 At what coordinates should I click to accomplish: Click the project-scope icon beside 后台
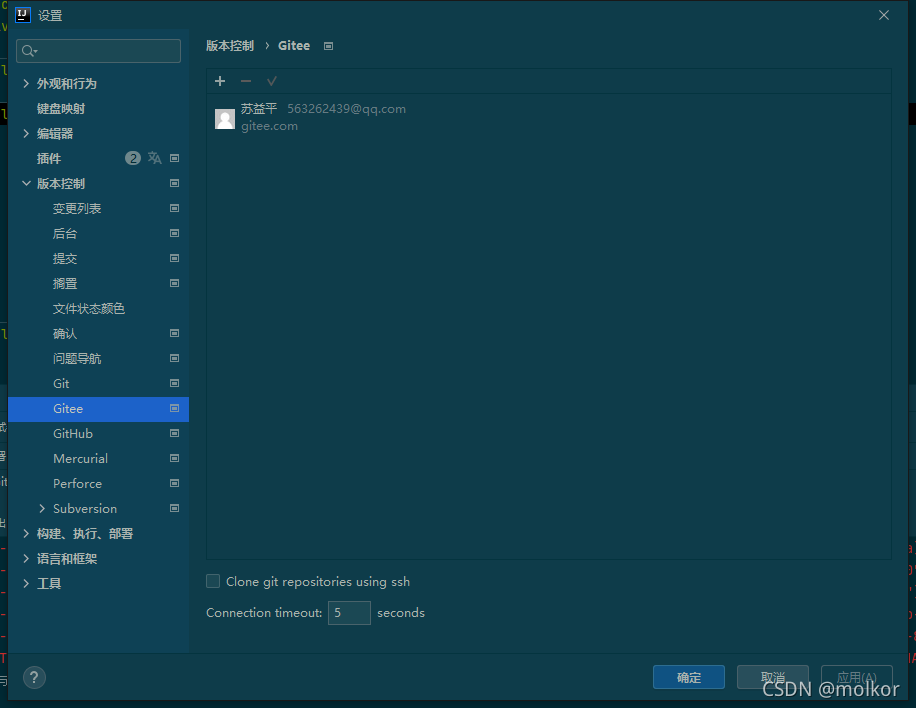point(174,234)
